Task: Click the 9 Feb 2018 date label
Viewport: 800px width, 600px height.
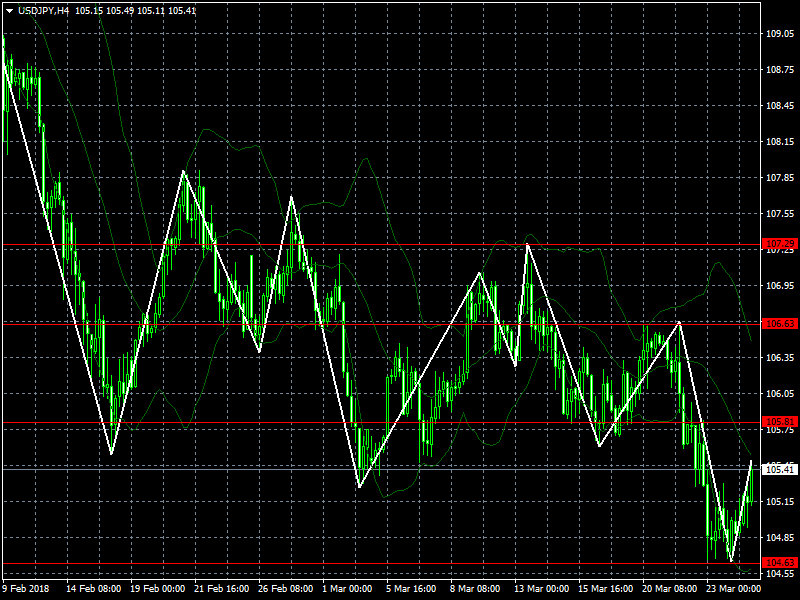Action: click(x=26, y=588)
